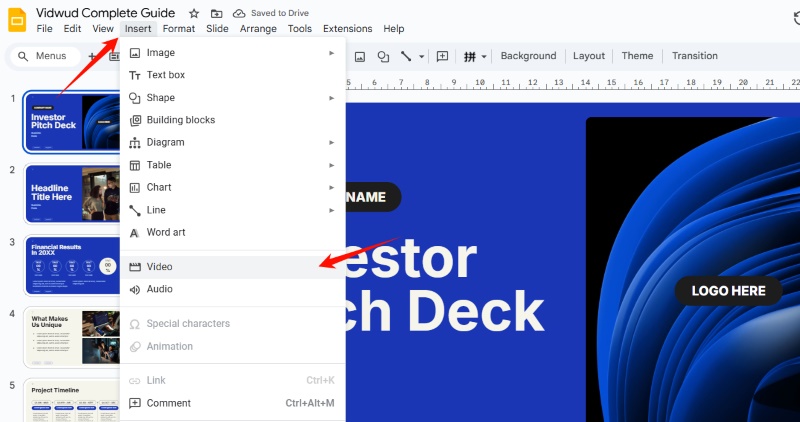Open the Extensions menu
The height and width of the screenshot is (422, 800).
(x=347, y=29)
